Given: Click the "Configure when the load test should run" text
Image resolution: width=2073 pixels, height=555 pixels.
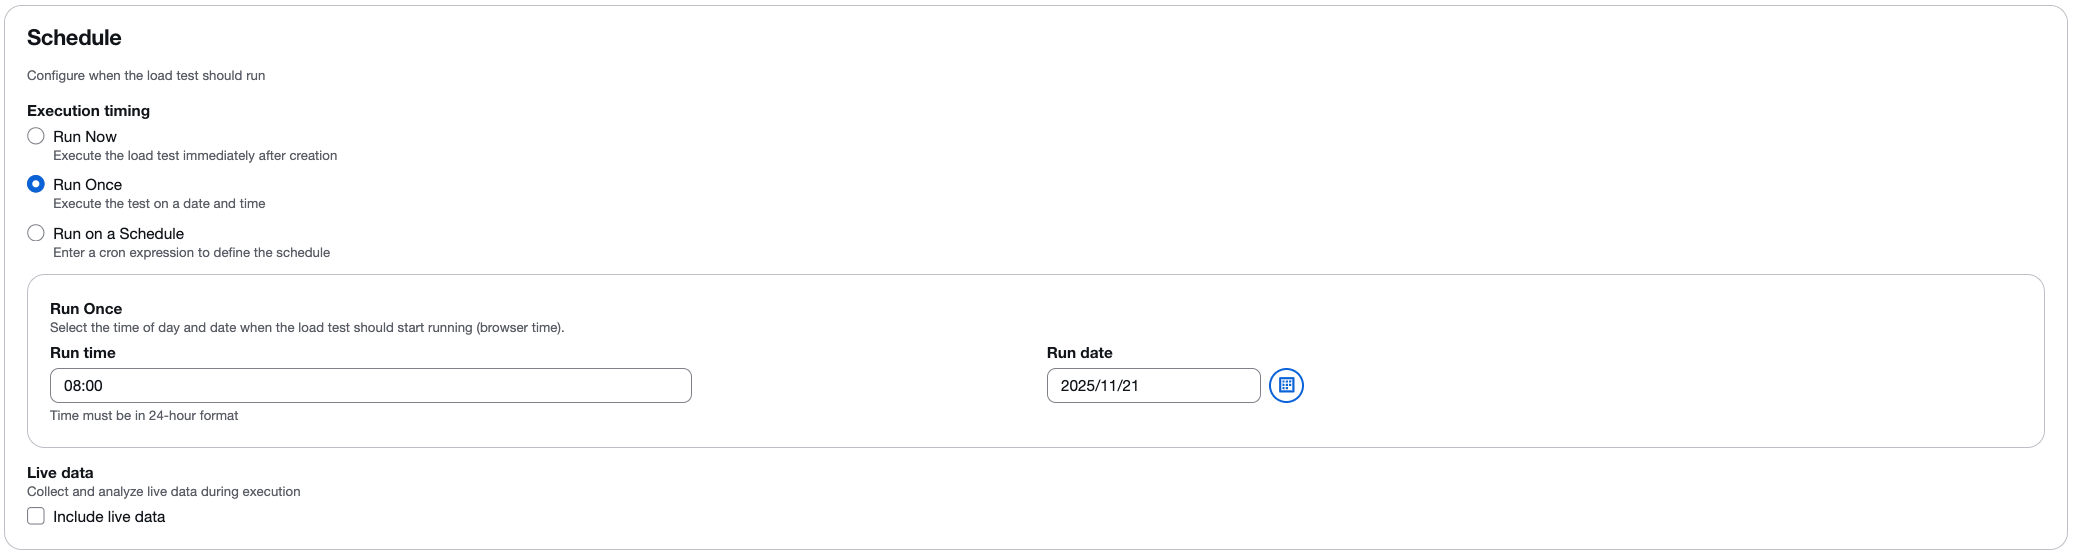Looking at the screenshot, I should tap(146, 76).
